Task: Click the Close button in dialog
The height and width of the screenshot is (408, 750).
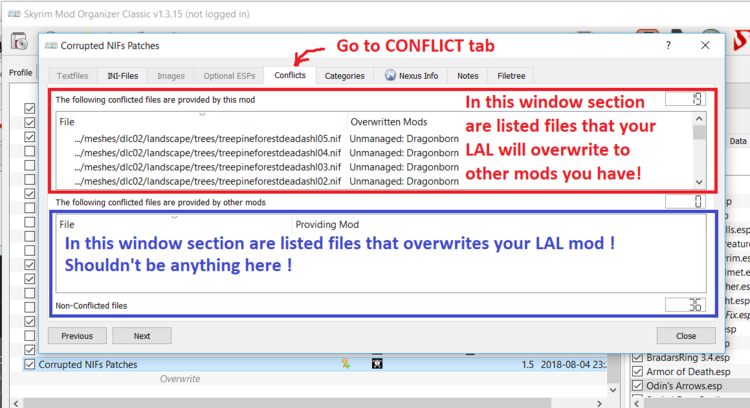Action: point(686,336)
